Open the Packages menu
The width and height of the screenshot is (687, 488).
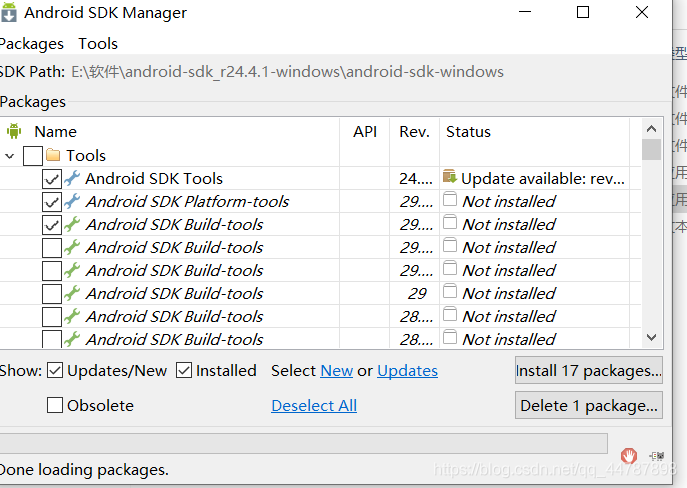[x=31, y=44]
